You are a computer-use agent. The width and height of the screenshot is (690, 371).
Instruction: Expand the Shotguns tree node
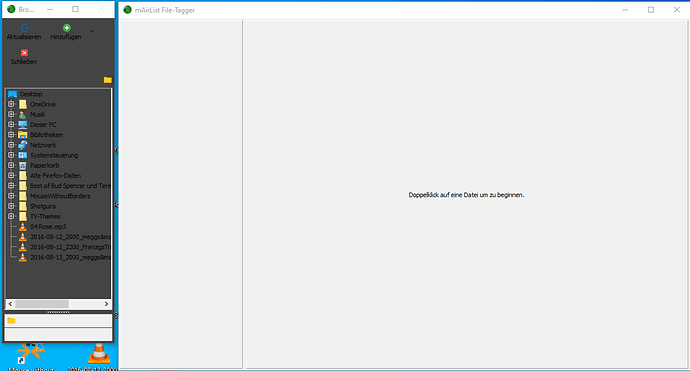[11, 206]
